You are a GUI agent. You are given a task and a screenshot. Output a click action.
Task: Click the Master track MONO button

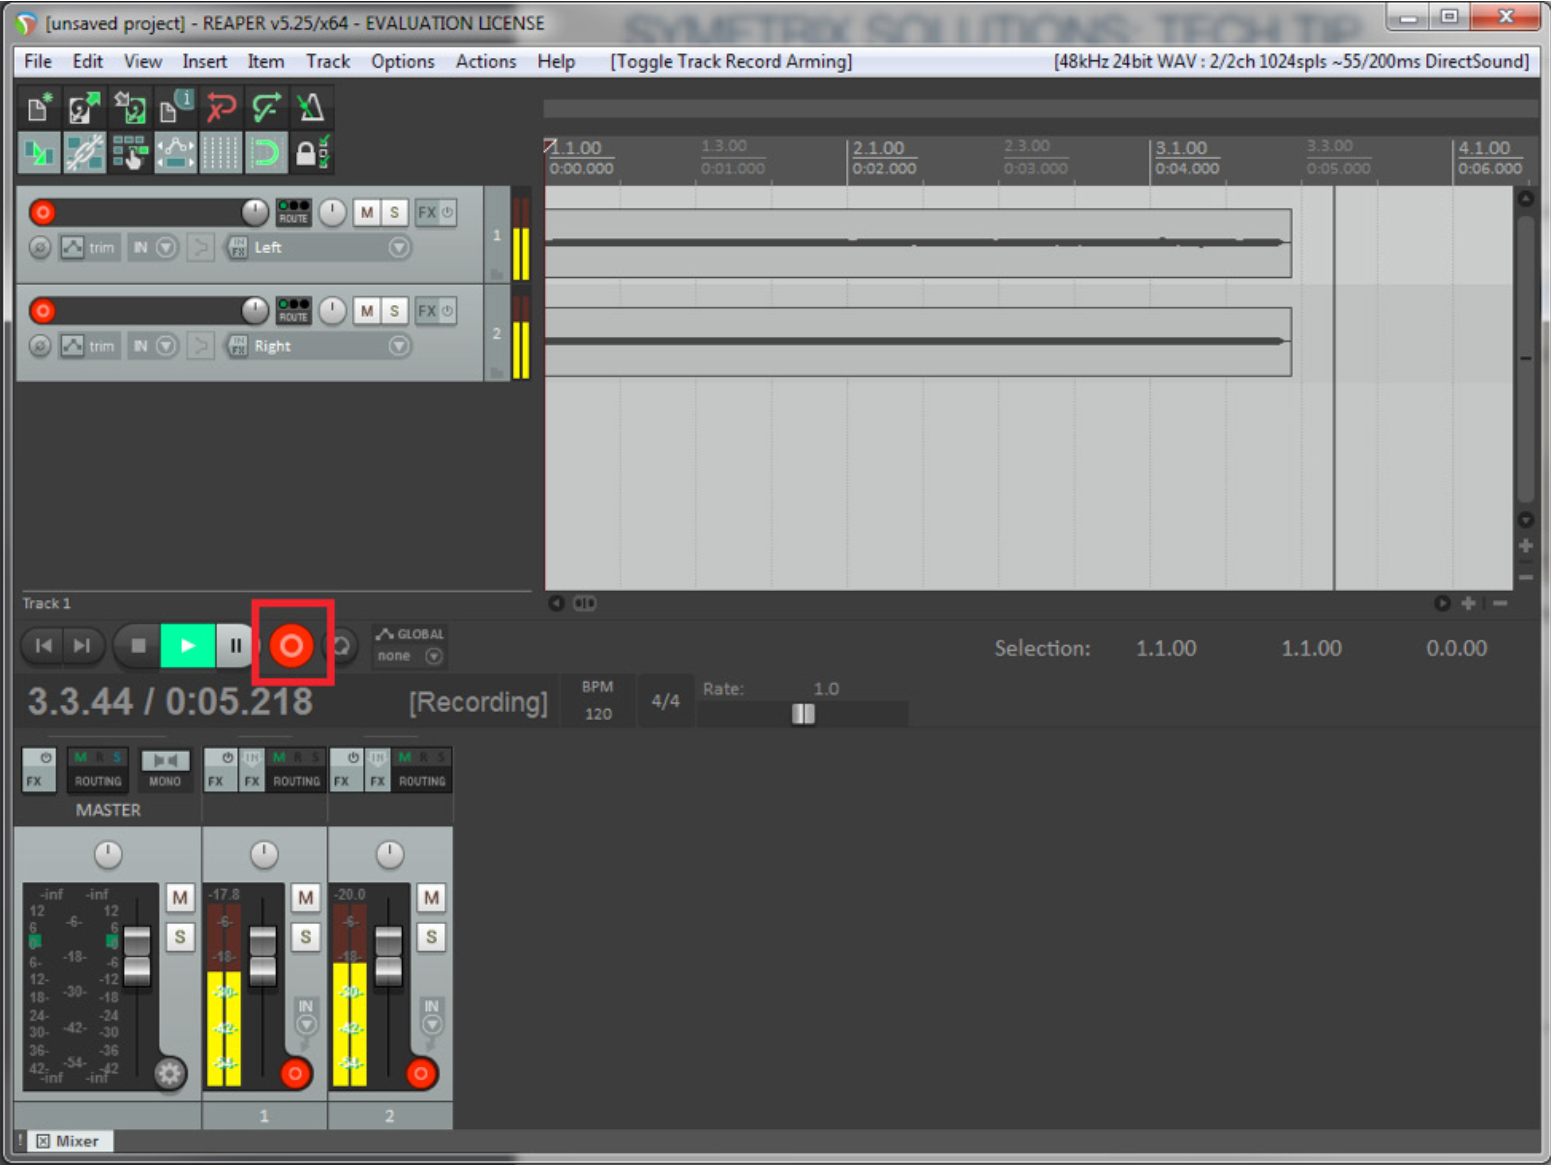165,770
